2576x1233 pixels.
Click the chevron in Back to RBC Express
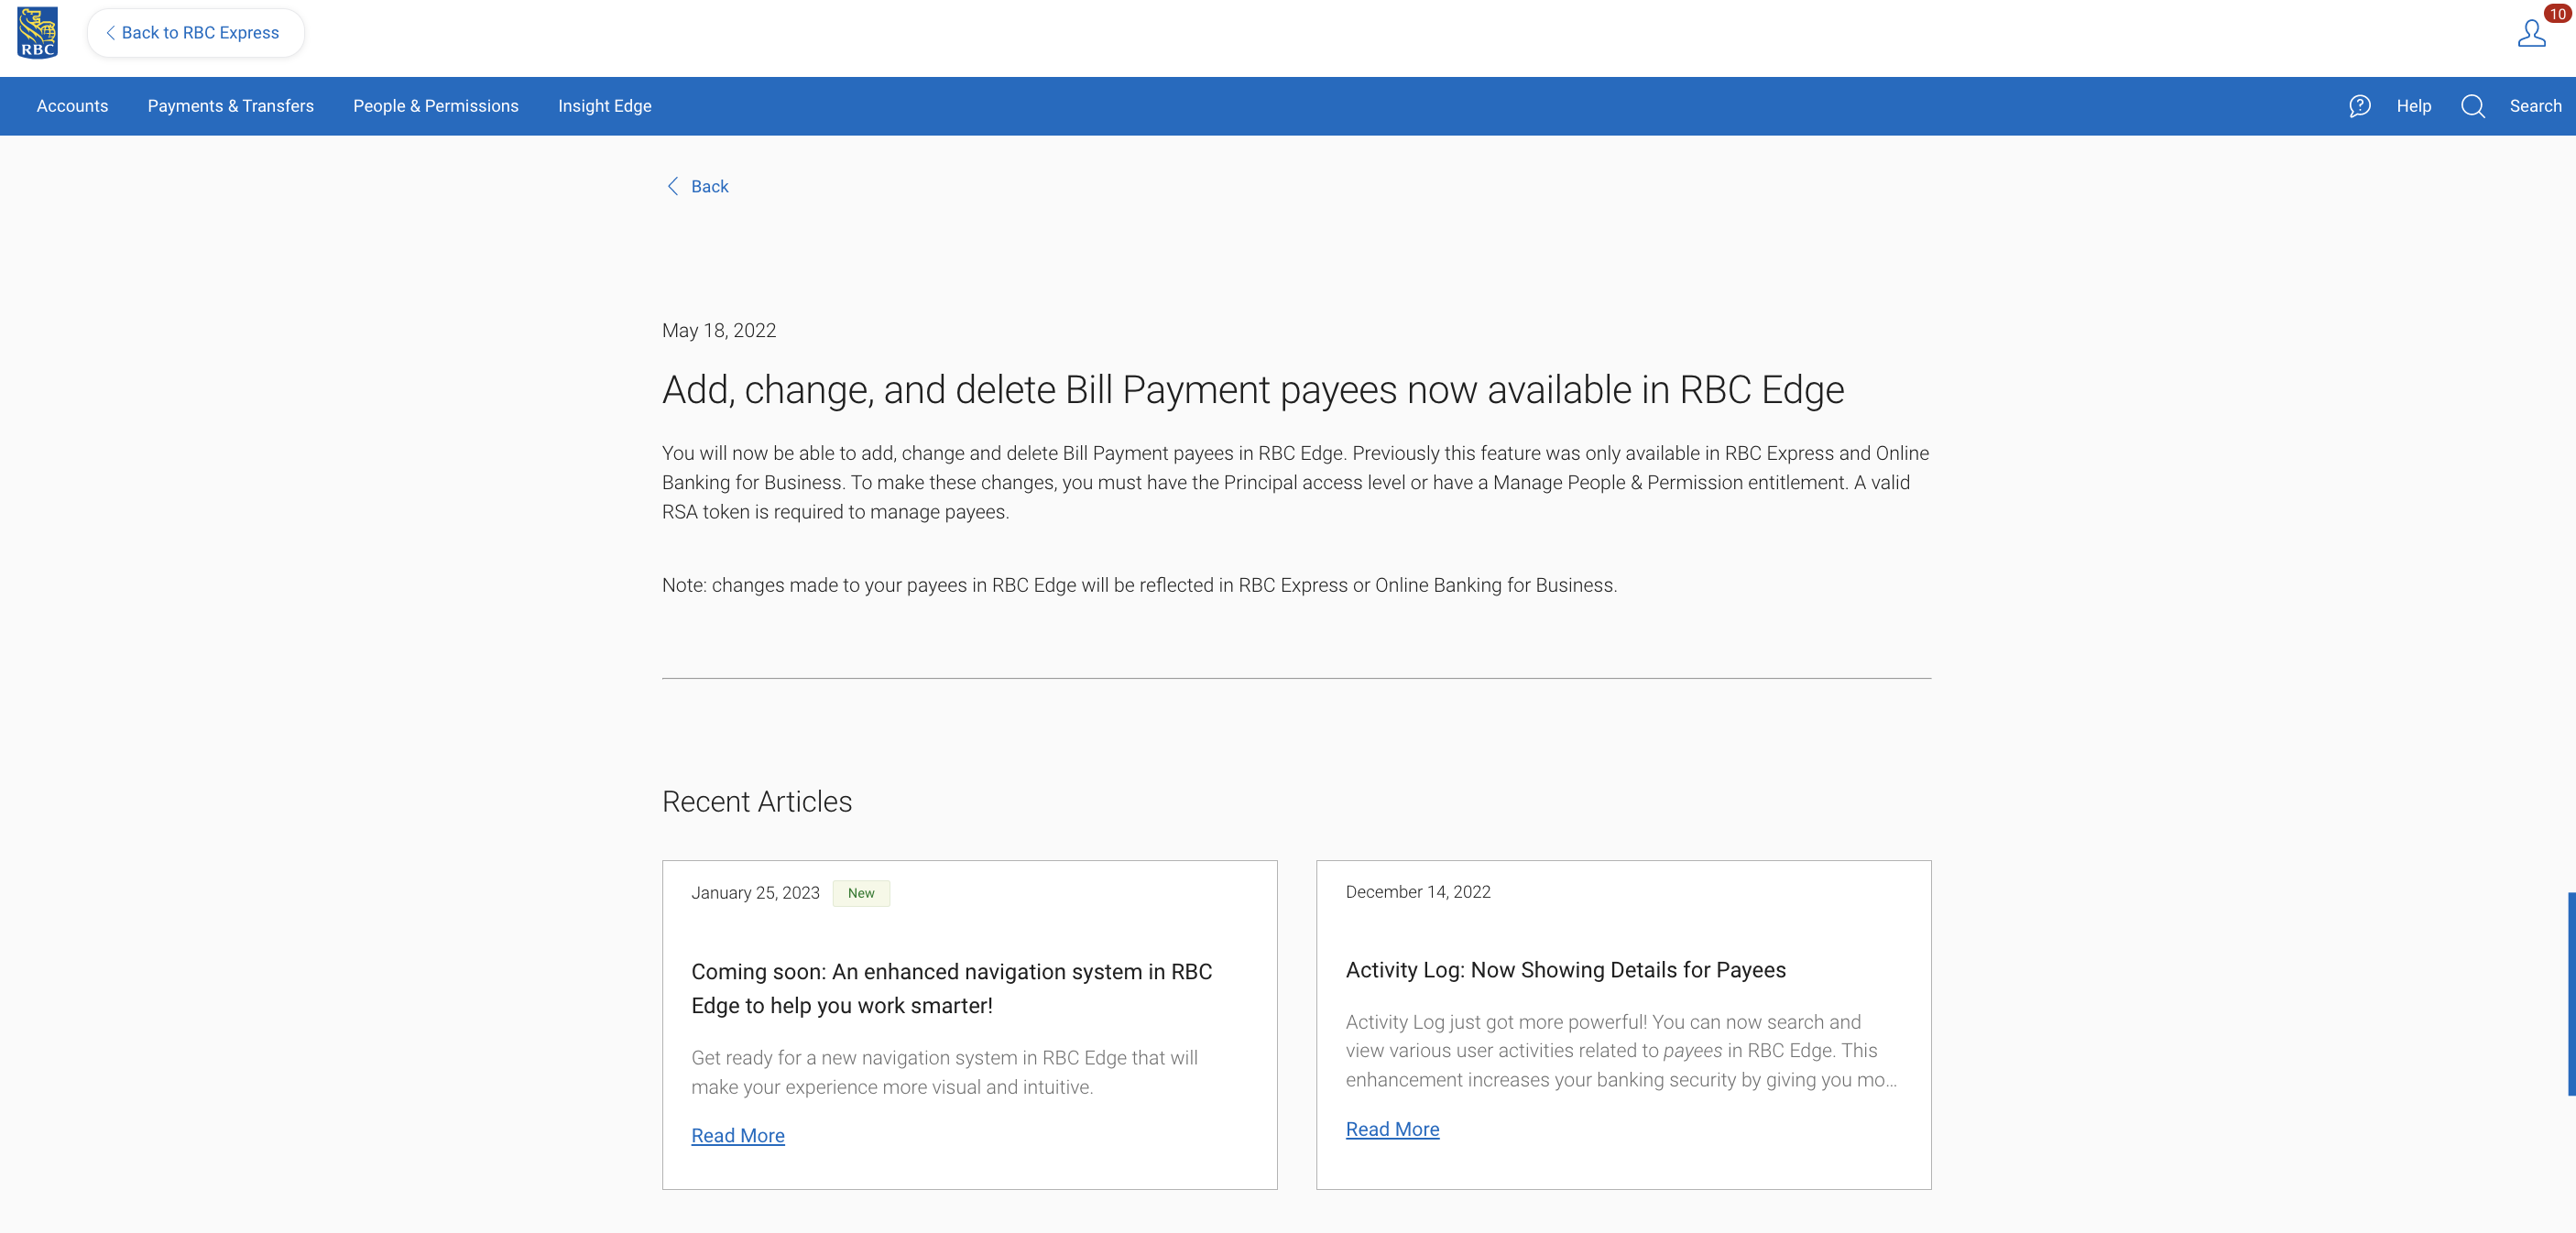(x=110, y=33)
